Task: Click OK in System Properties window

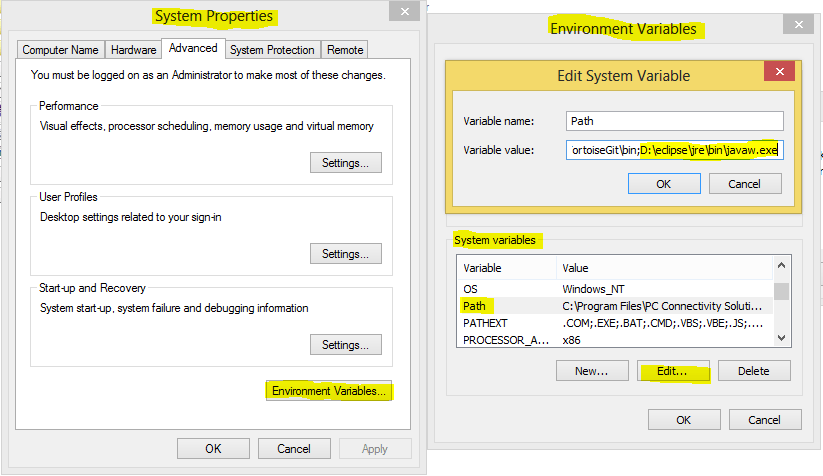Action: point(213,449)
